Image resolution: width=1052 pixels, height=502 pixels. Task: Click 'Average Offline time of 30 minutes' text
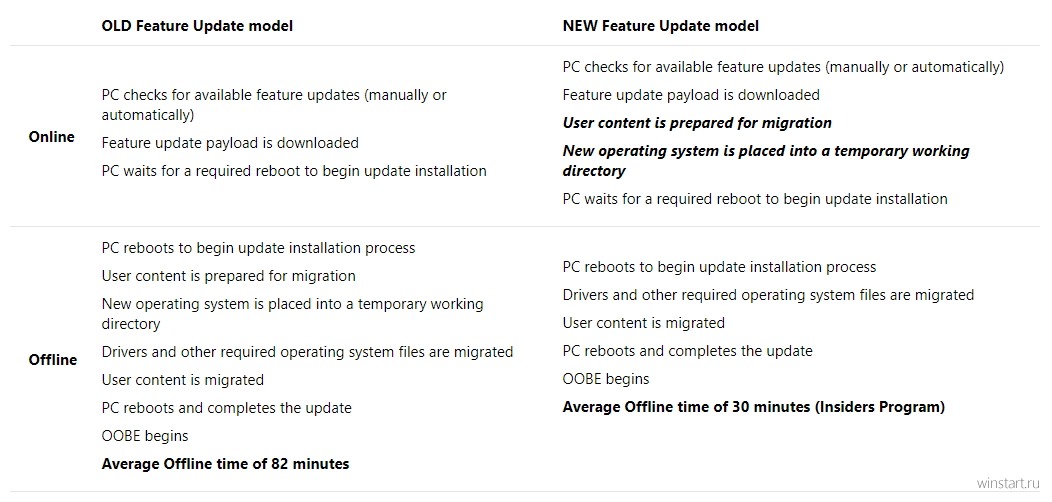753,407
